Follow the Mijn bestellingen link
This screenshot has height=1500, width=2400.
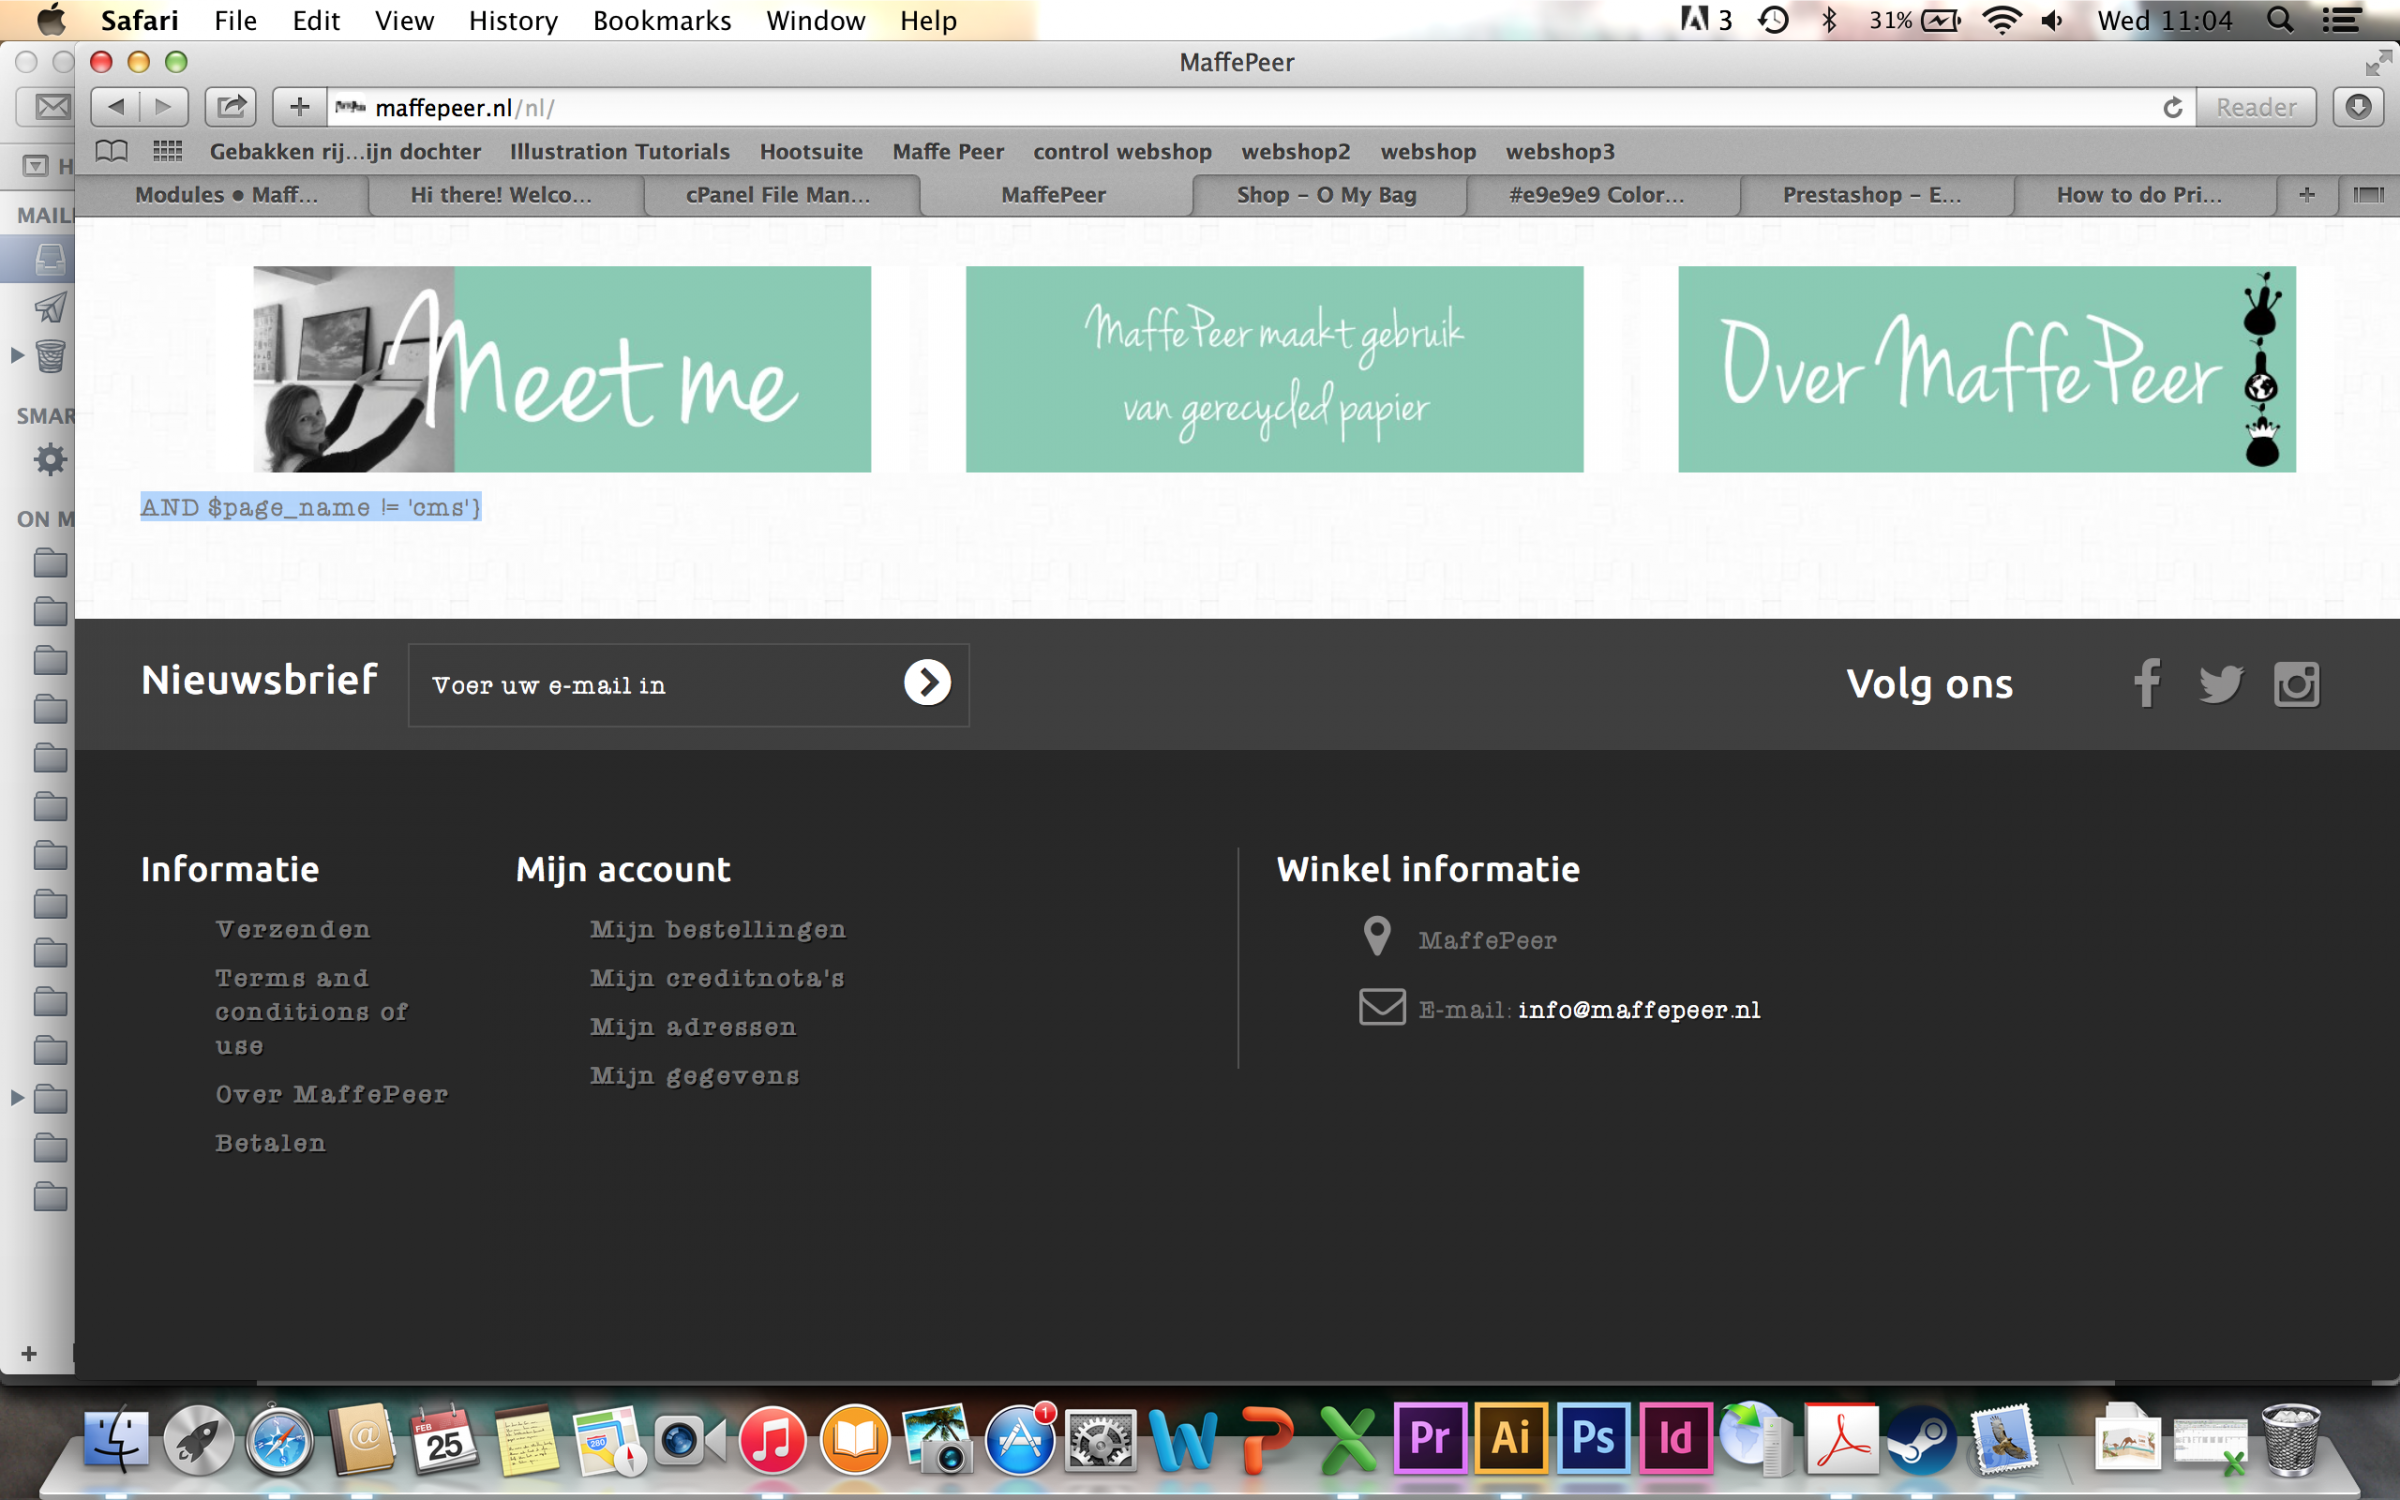click(x=717, y=929)
